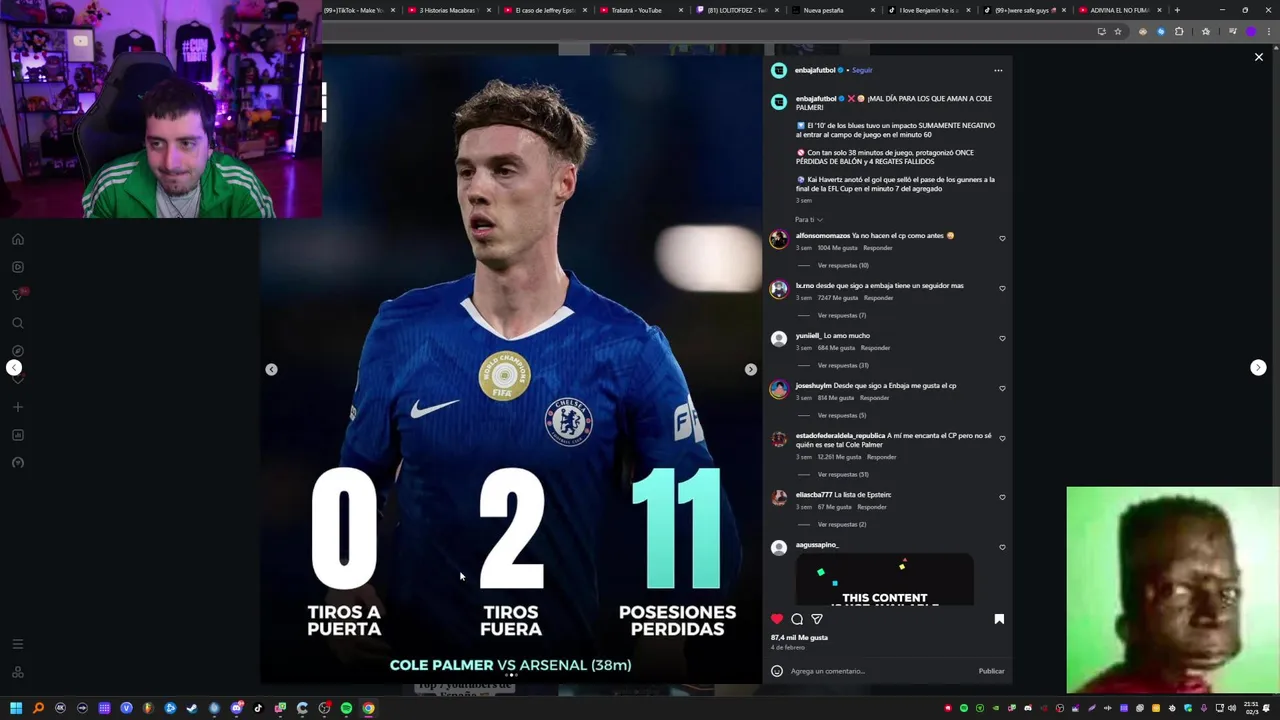Open Windows Start menu
This screenshot has height=720, width=1280.
pos(16,708)
